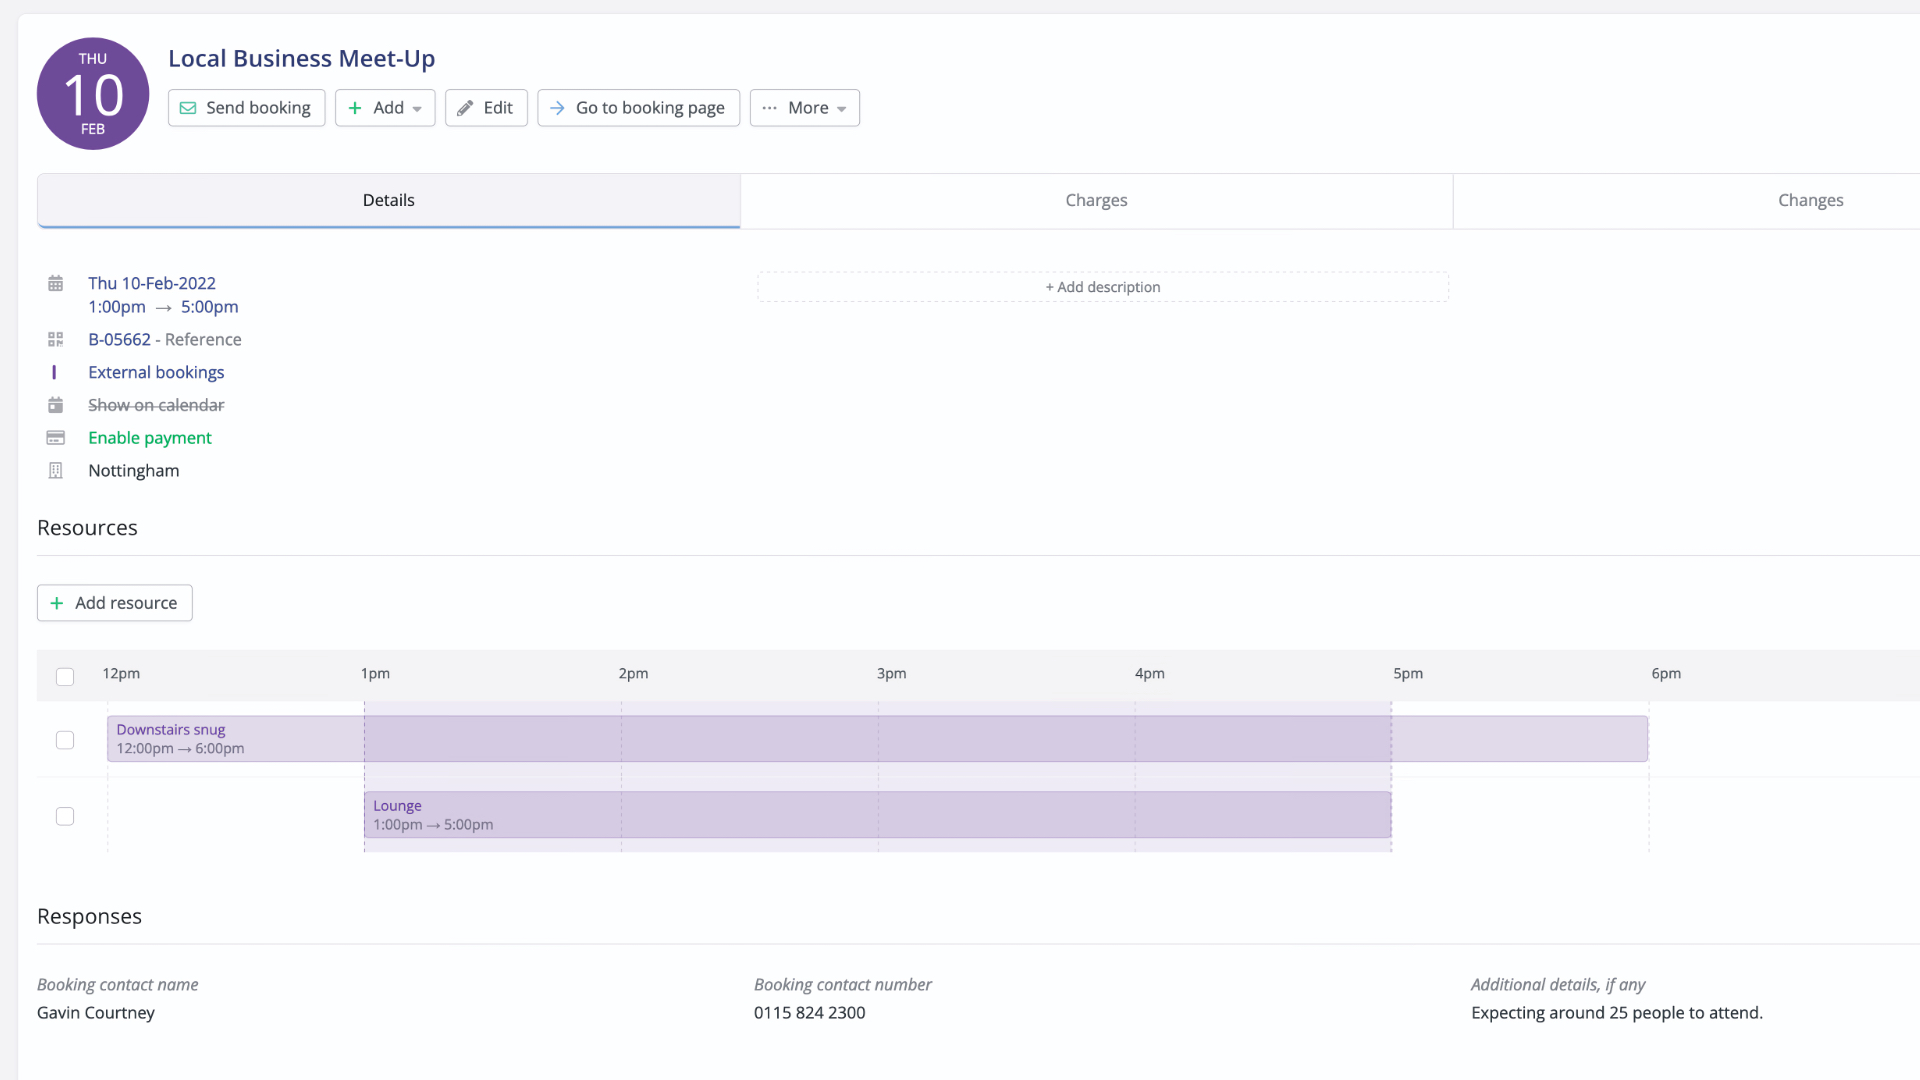This screenshot has height=1080, width=1920.
Task: Click the 6pm timeline header label
Action: [x=1666, y=674]
